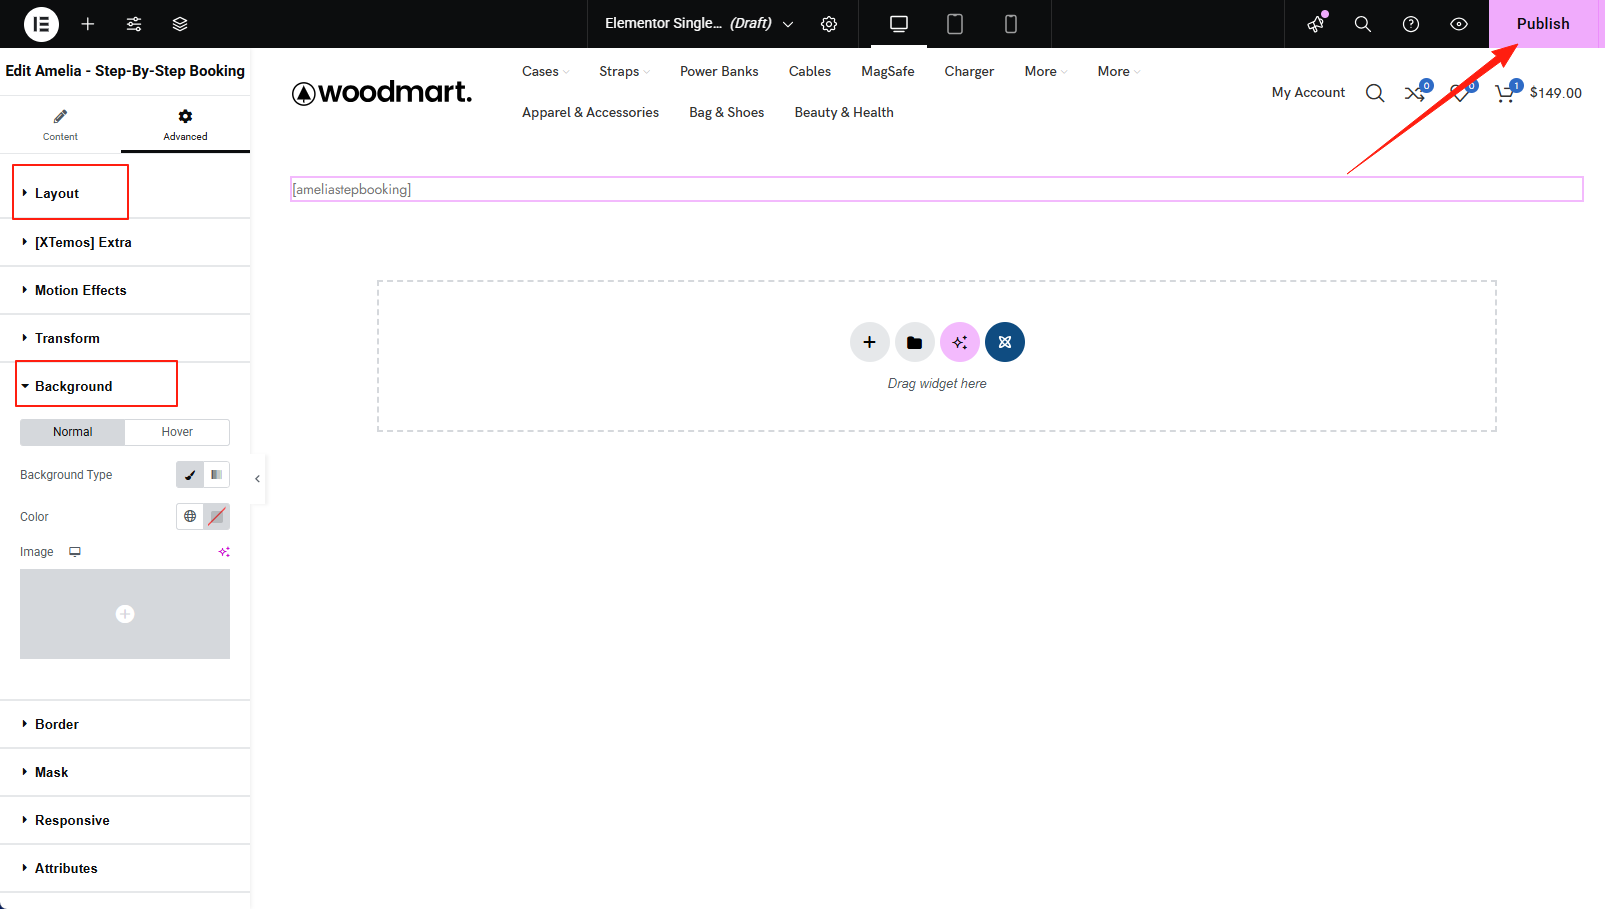
Task: Click the Build with AI sparkle button
Action: click(x=959, y=342)
